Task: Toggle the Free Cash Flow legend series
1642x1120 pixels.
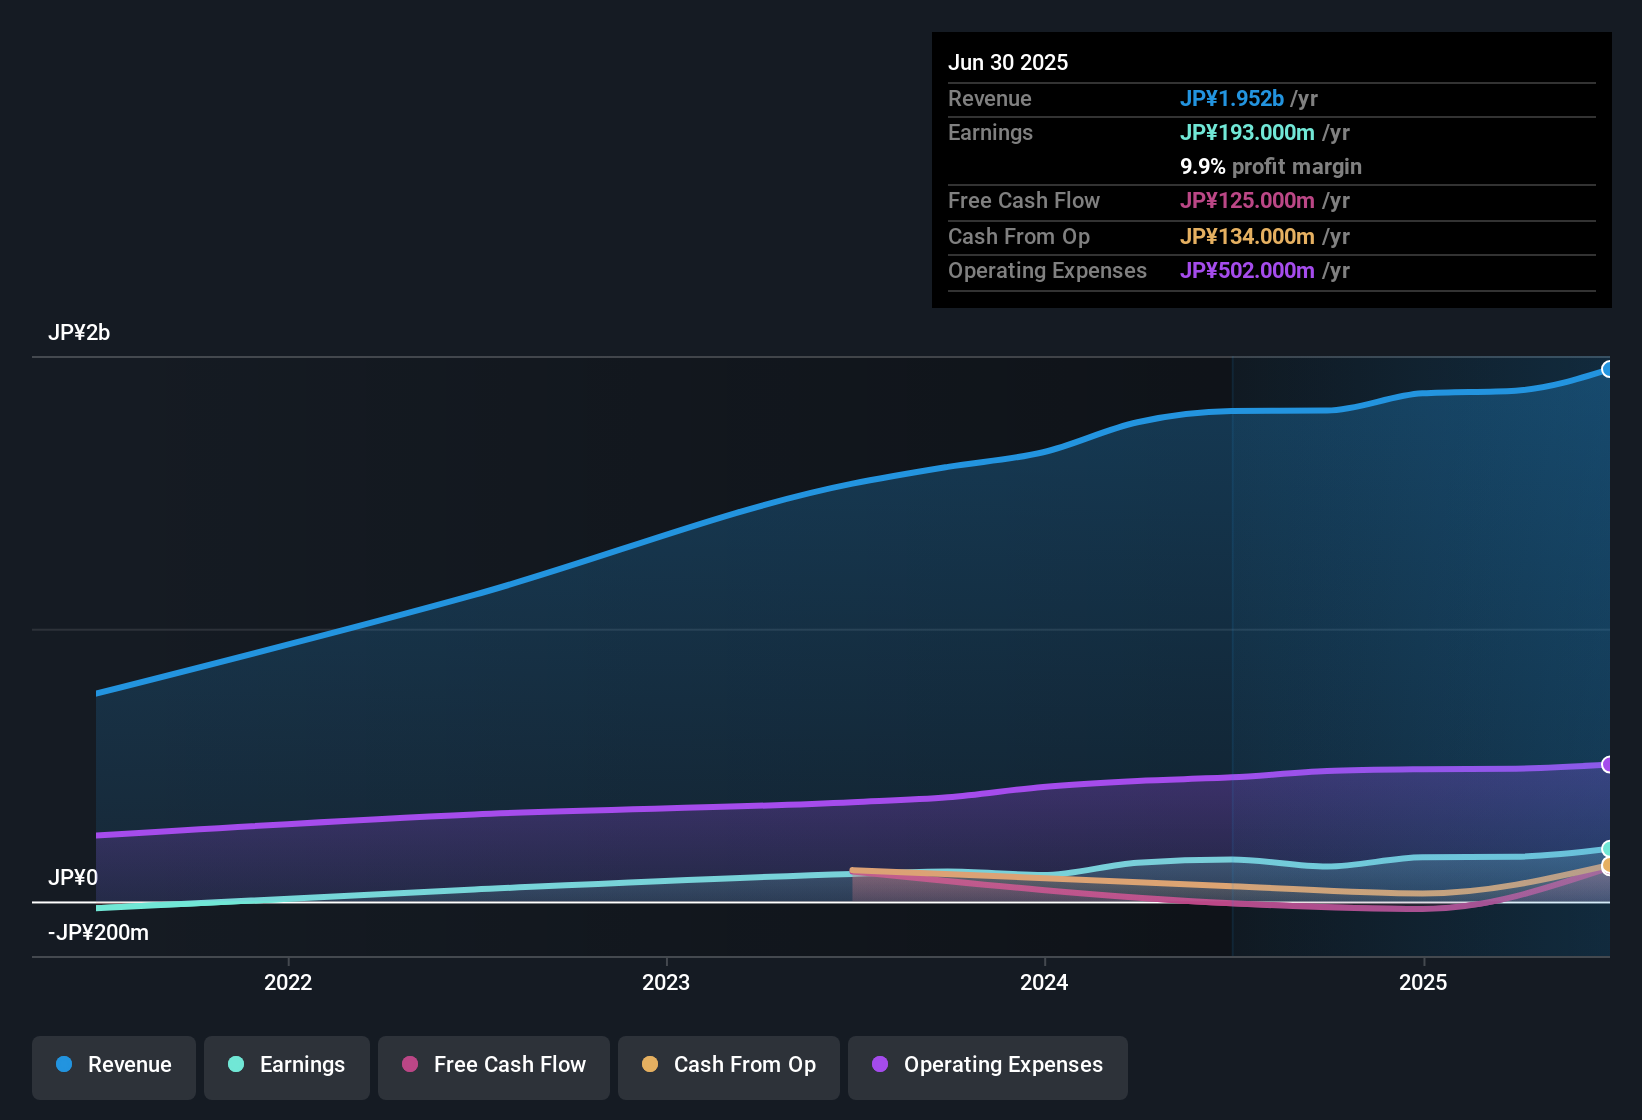Action: (x=494, y=1066)
